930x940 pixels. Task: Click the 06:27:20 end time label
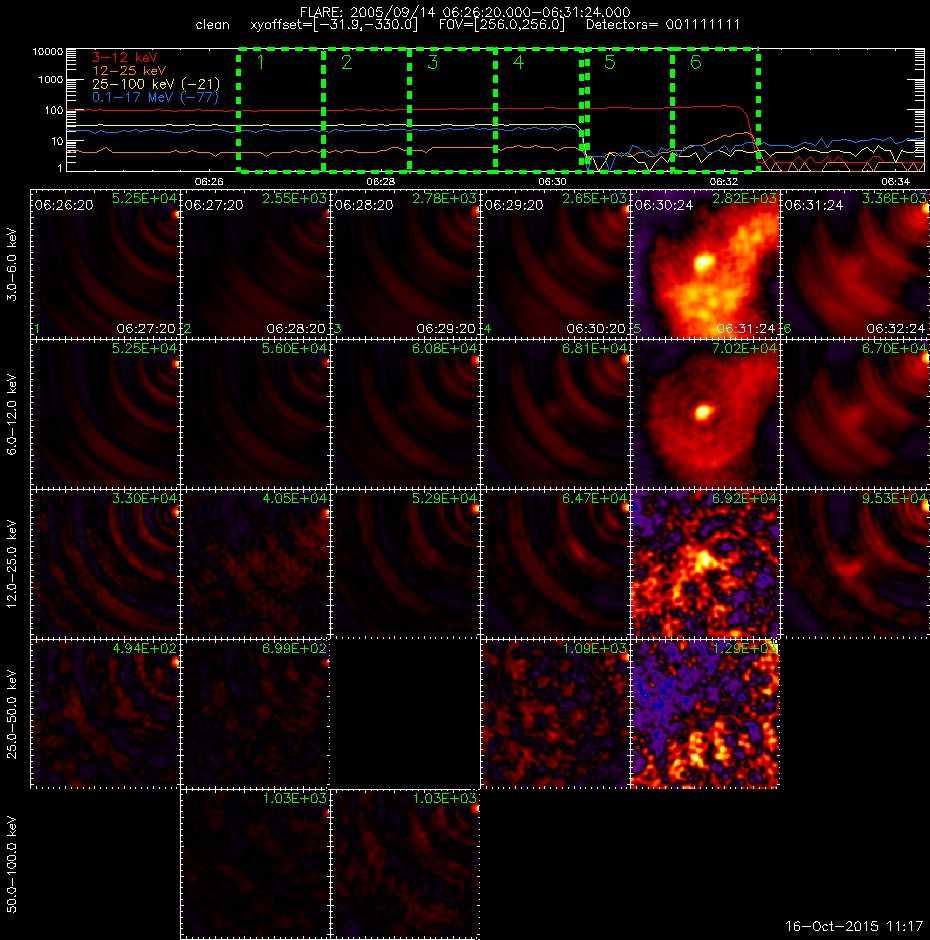click(146, 329)
